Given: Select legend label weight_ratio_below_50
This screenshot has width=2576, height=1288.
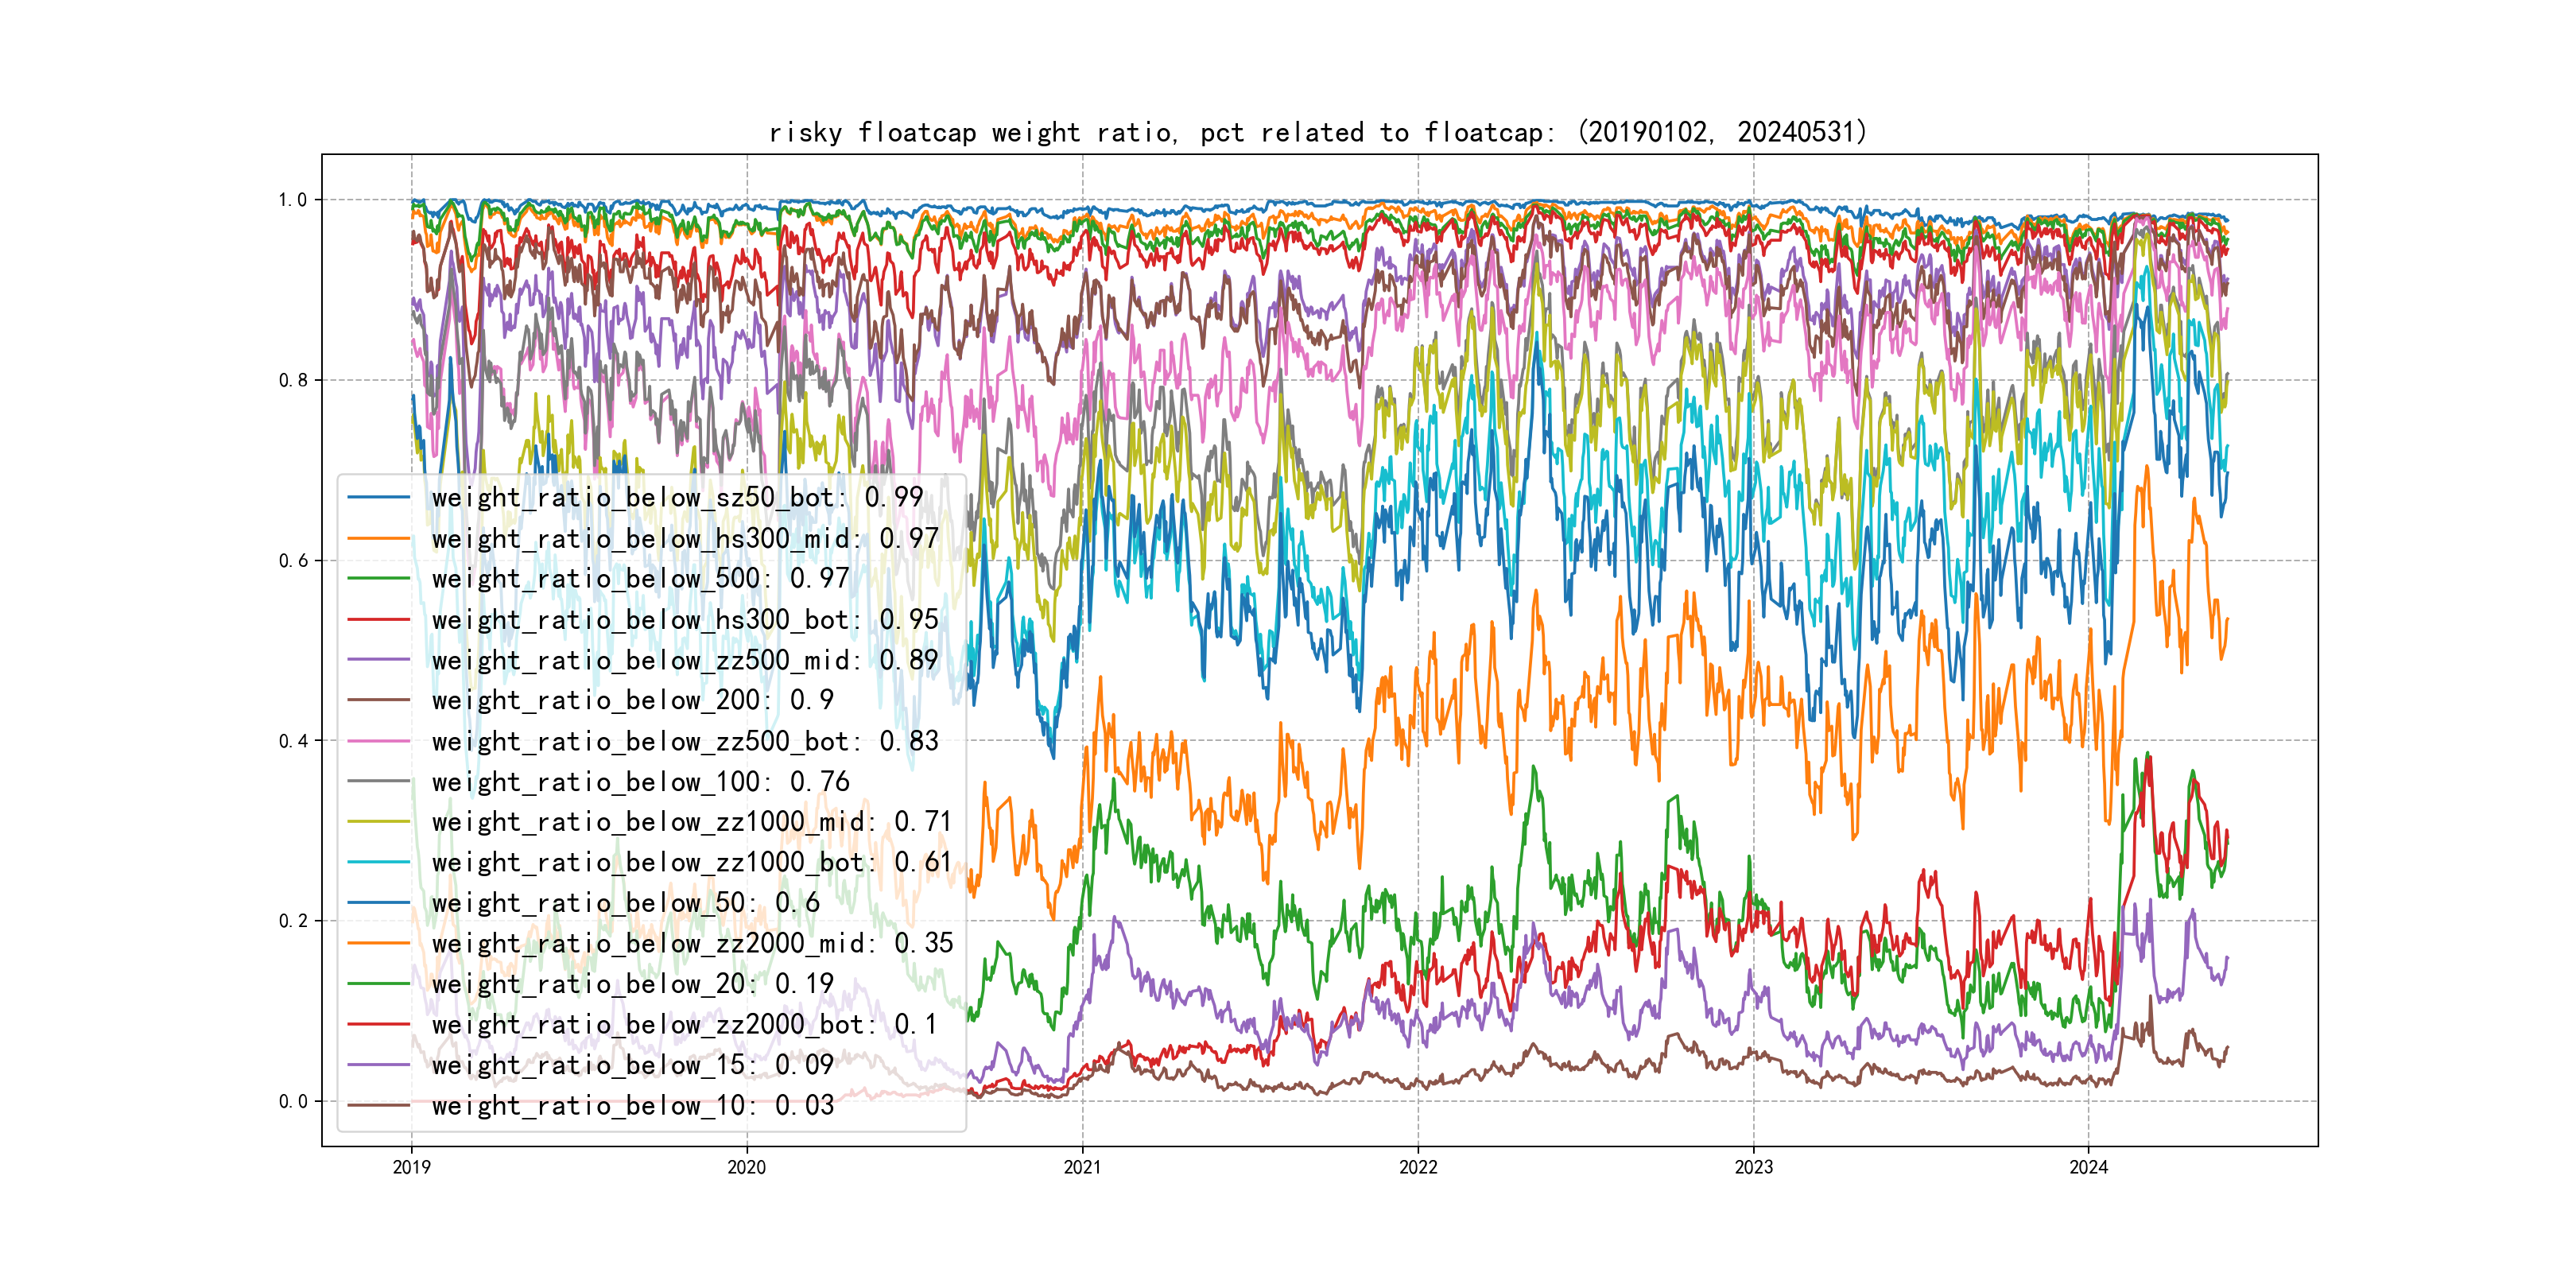Looking at the screenshot, I should coord(625,903).
